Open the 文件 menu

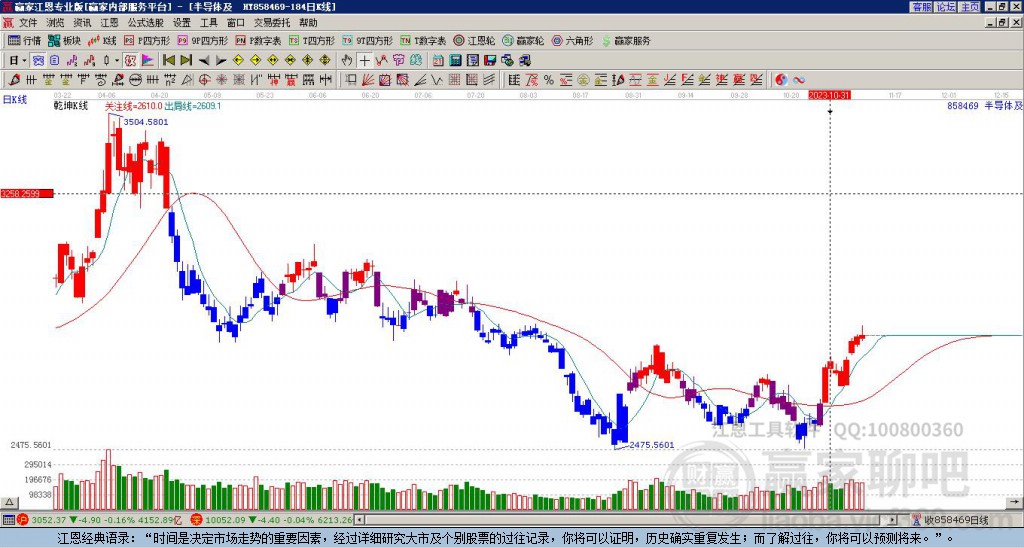click(x=28, y=23)
